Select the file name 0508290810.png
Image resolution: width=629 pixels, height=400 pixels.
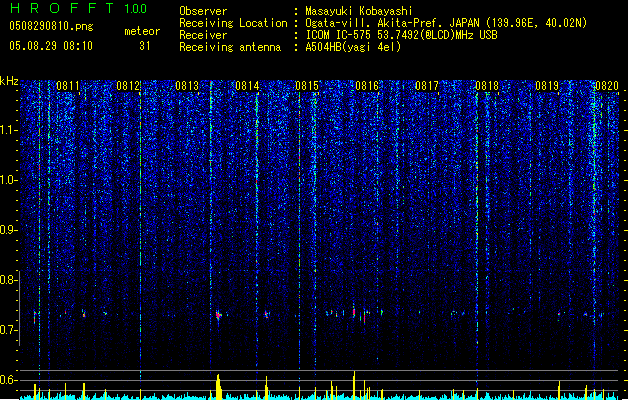(51, 26)
